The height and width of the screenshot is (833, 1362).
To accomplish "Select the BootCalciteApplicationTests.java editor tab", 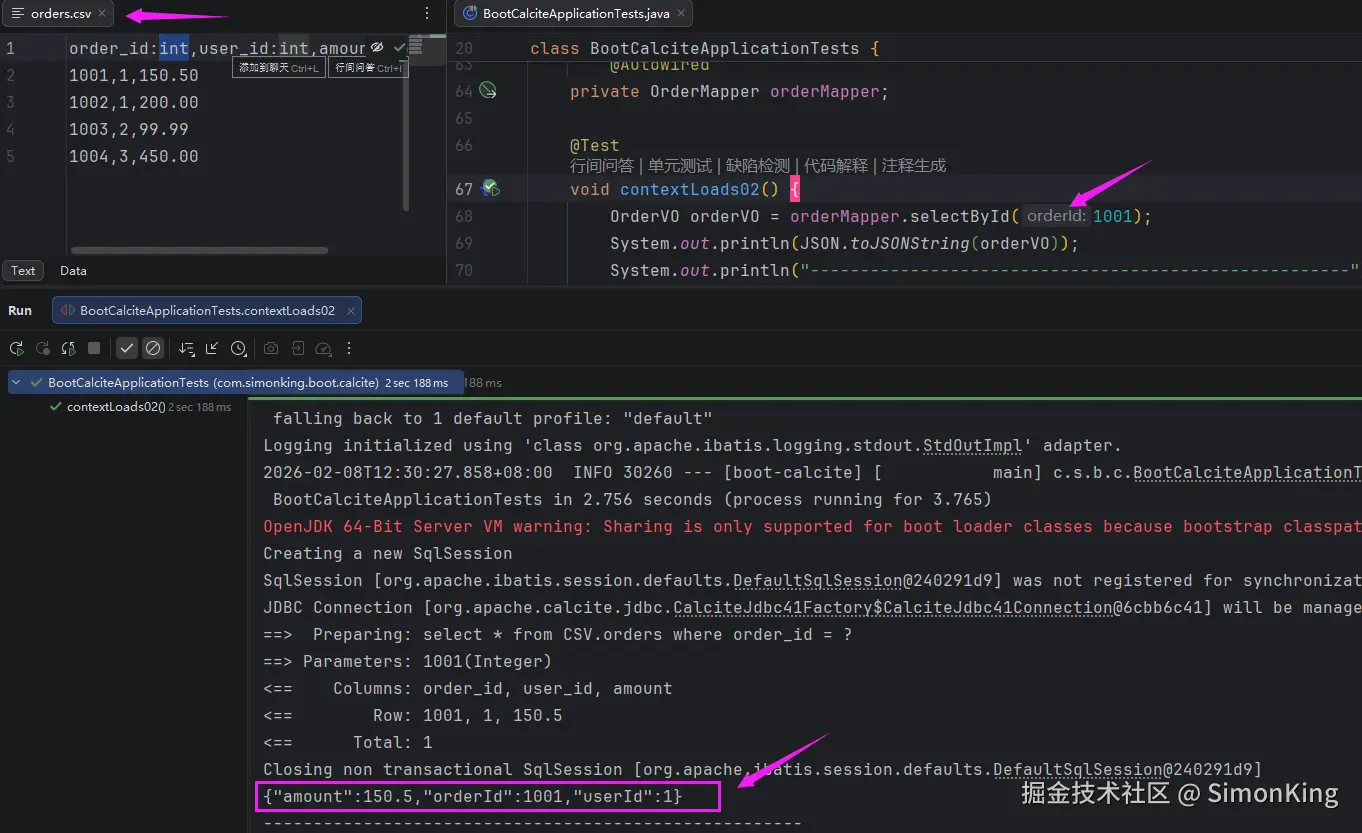I will (575, 14).
